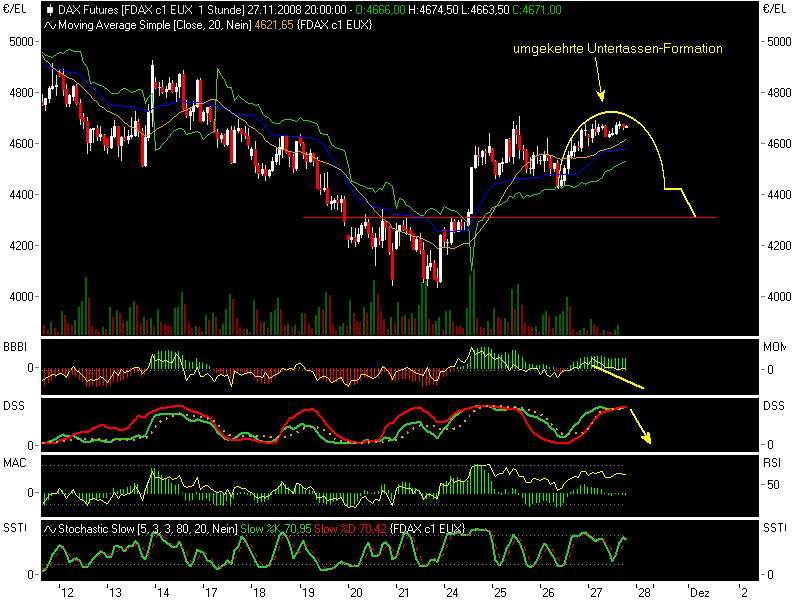Click the high value H:4674,50
Screen dimensions: 800x600
[433, 10]
